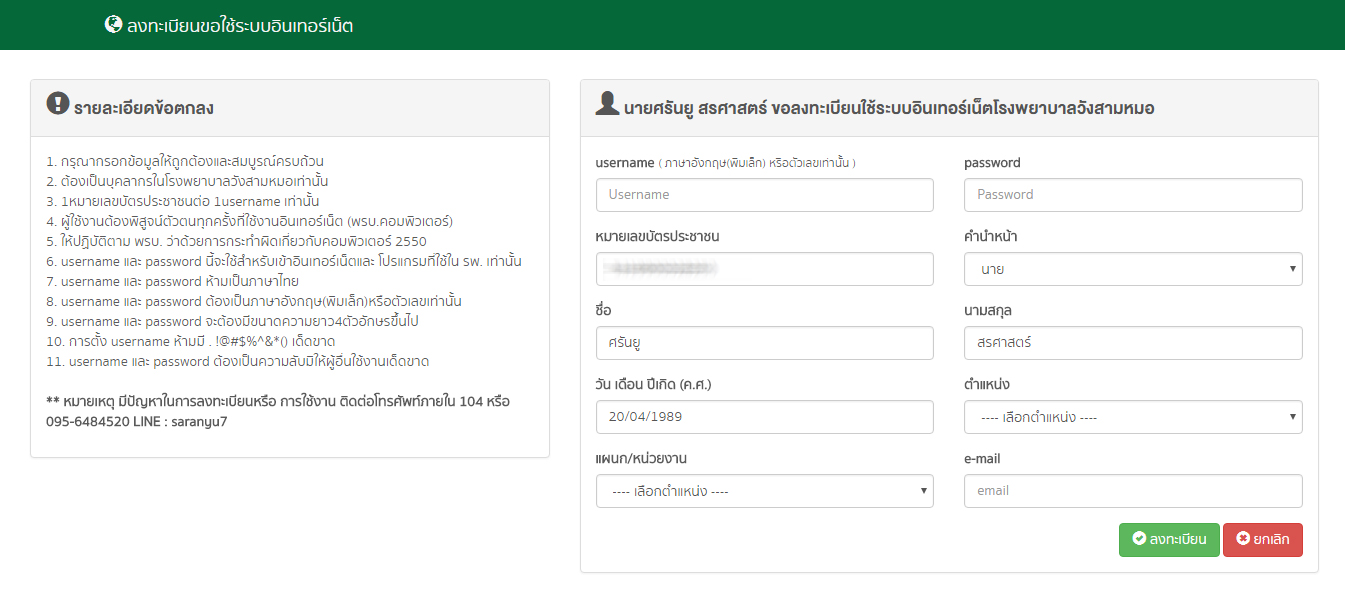Click the ชื่อ first name field
Image resolution: width=1345 pixels, height=590 pixels.
coord(764,343)
